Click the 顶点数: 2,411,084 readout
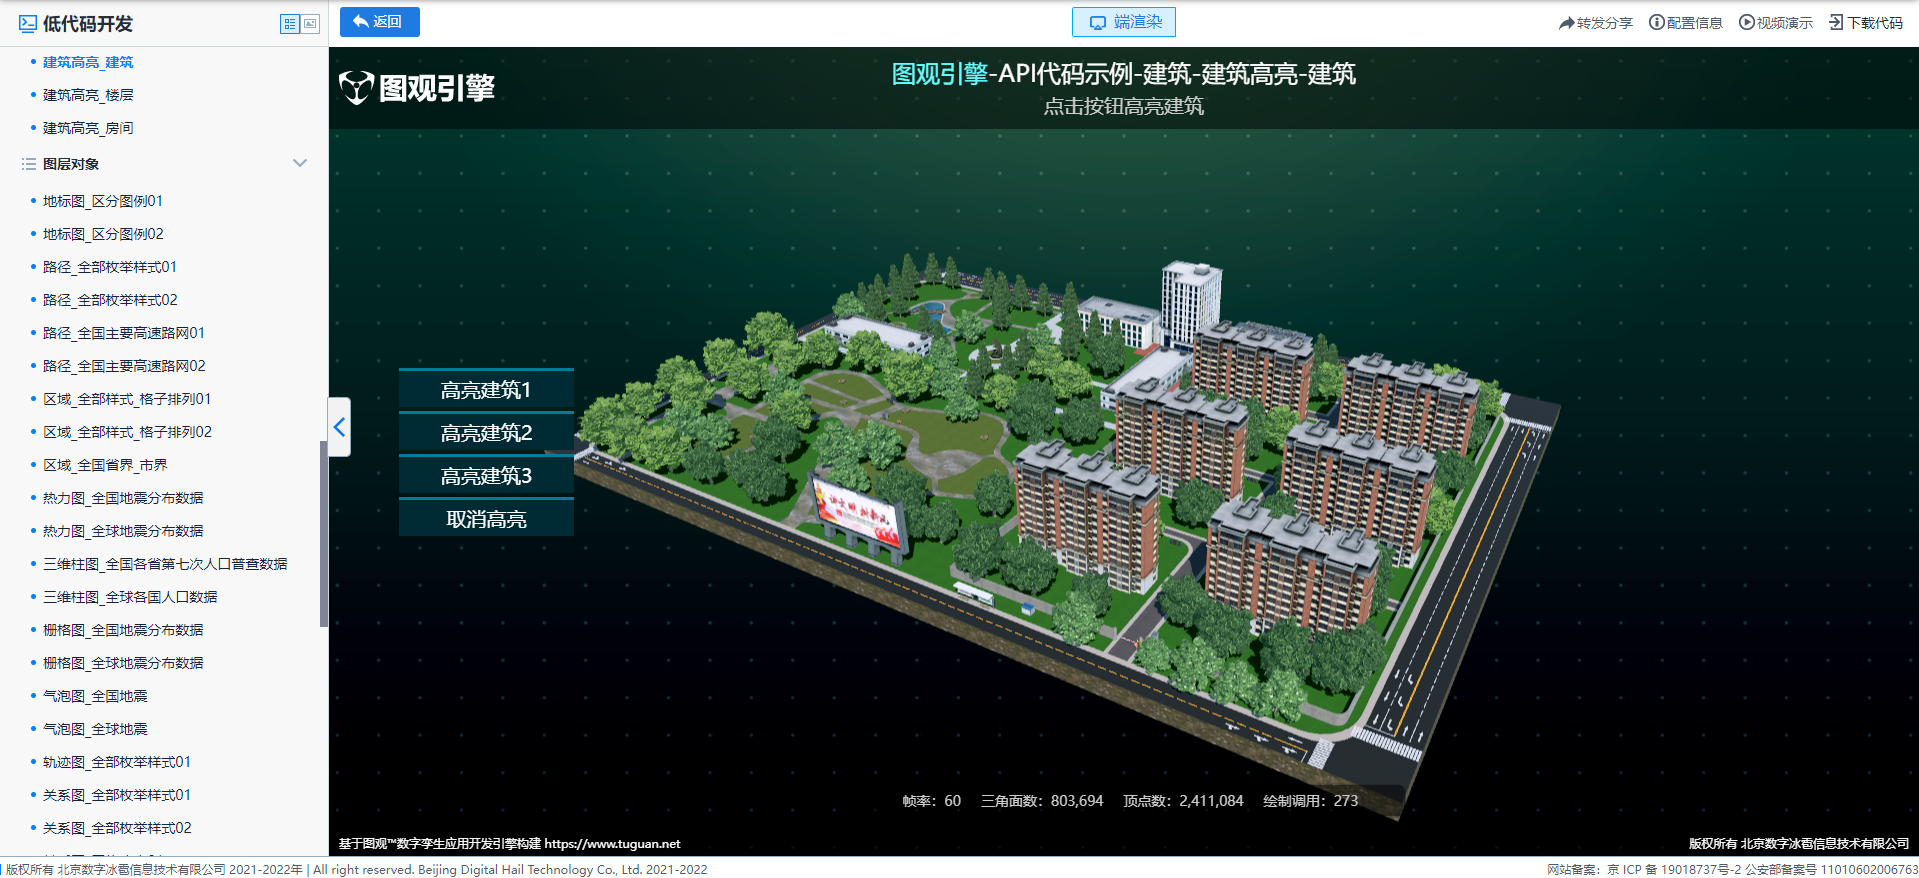This screenshot has width=1919, height=878. click(1183, 801)
